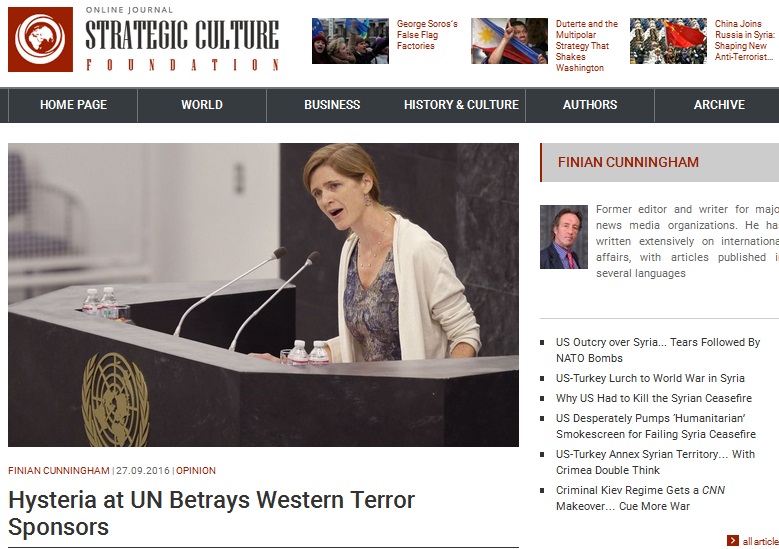779x549 pixels.
Task: Read Why US Had to Kill the Syrian Ceasefire
Action: pyautogui.click(x=654, y=398)
